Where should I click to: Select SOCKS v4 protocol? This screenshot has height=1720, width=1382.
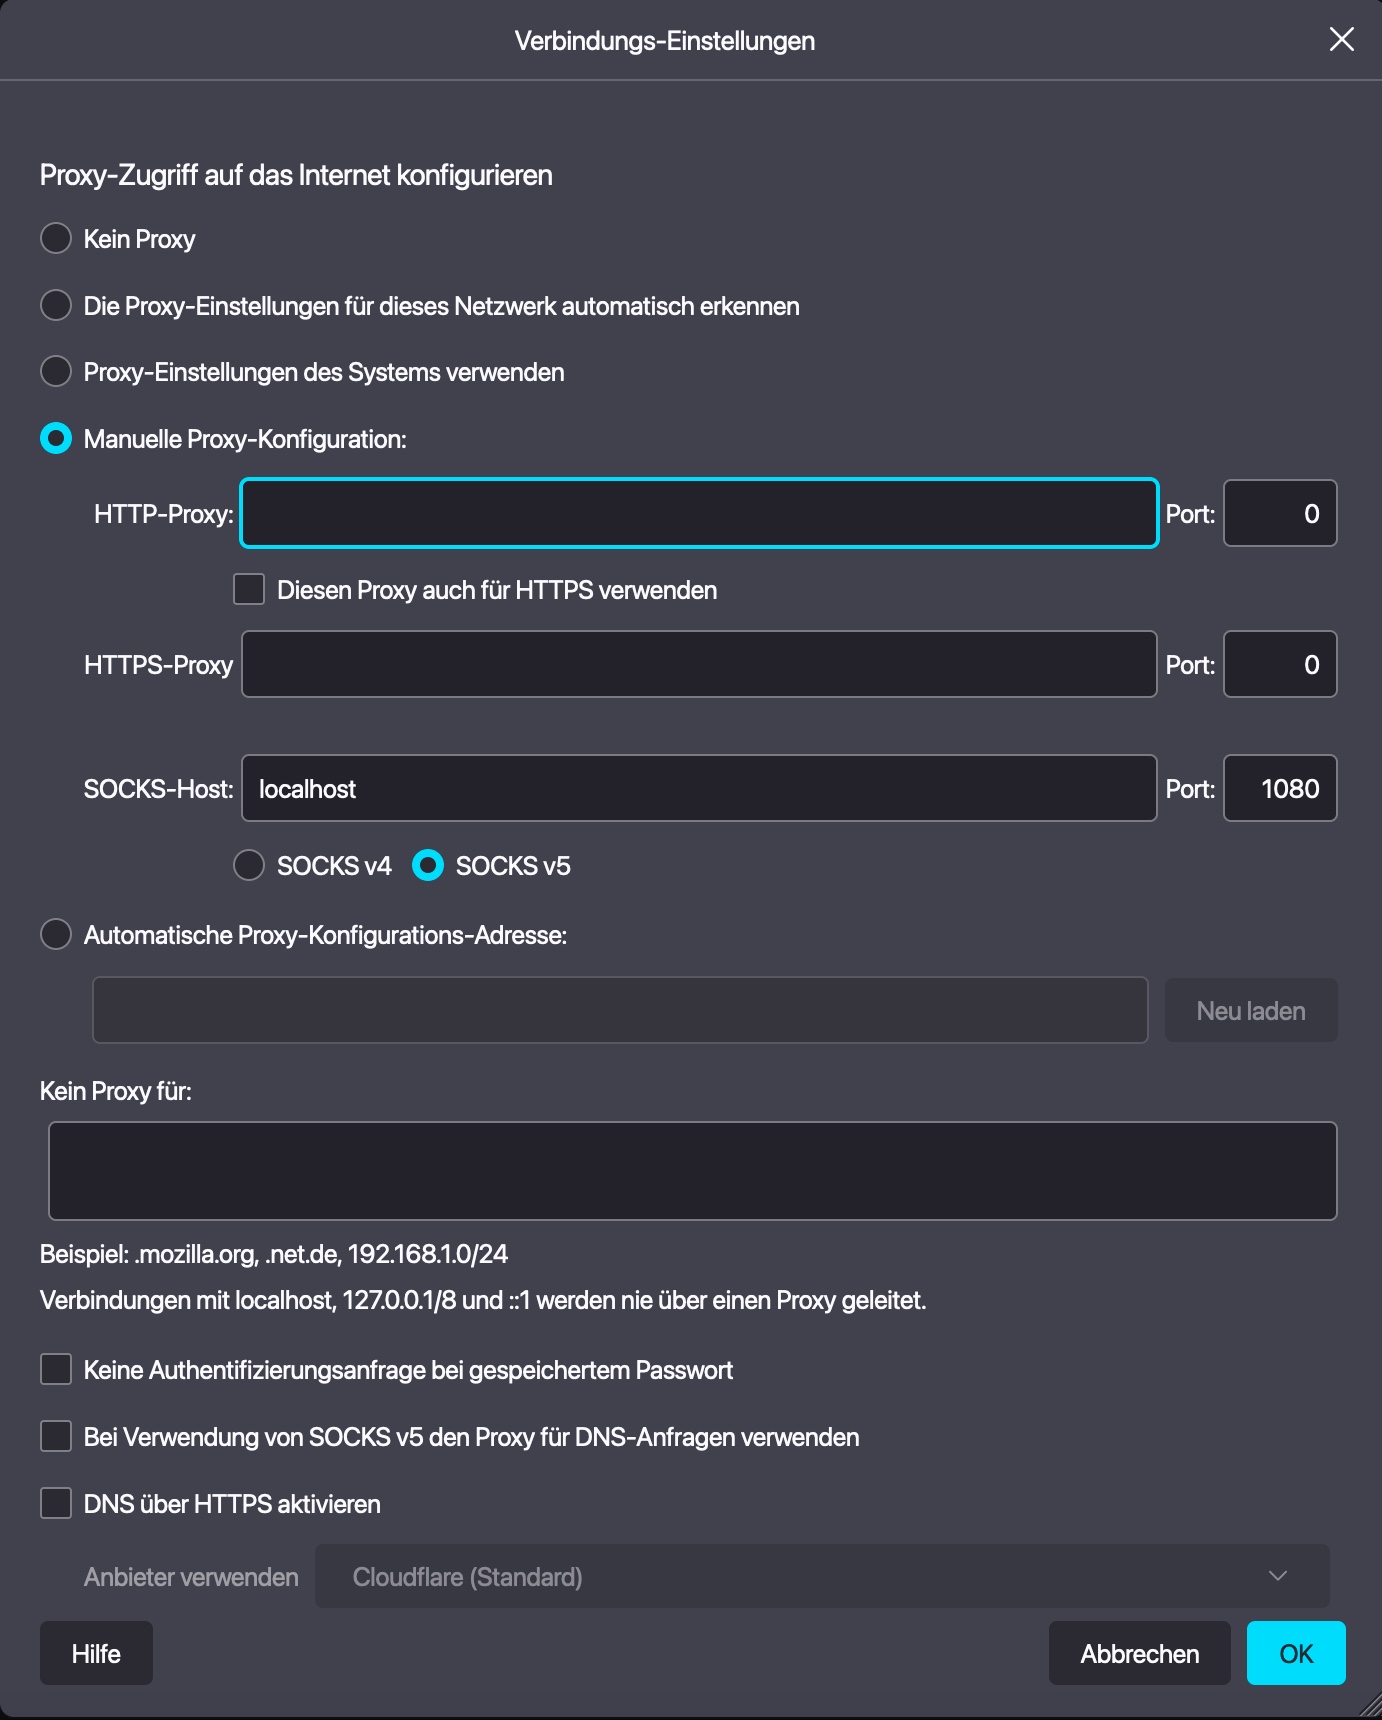pyautogui.click(x=249, y=866)
